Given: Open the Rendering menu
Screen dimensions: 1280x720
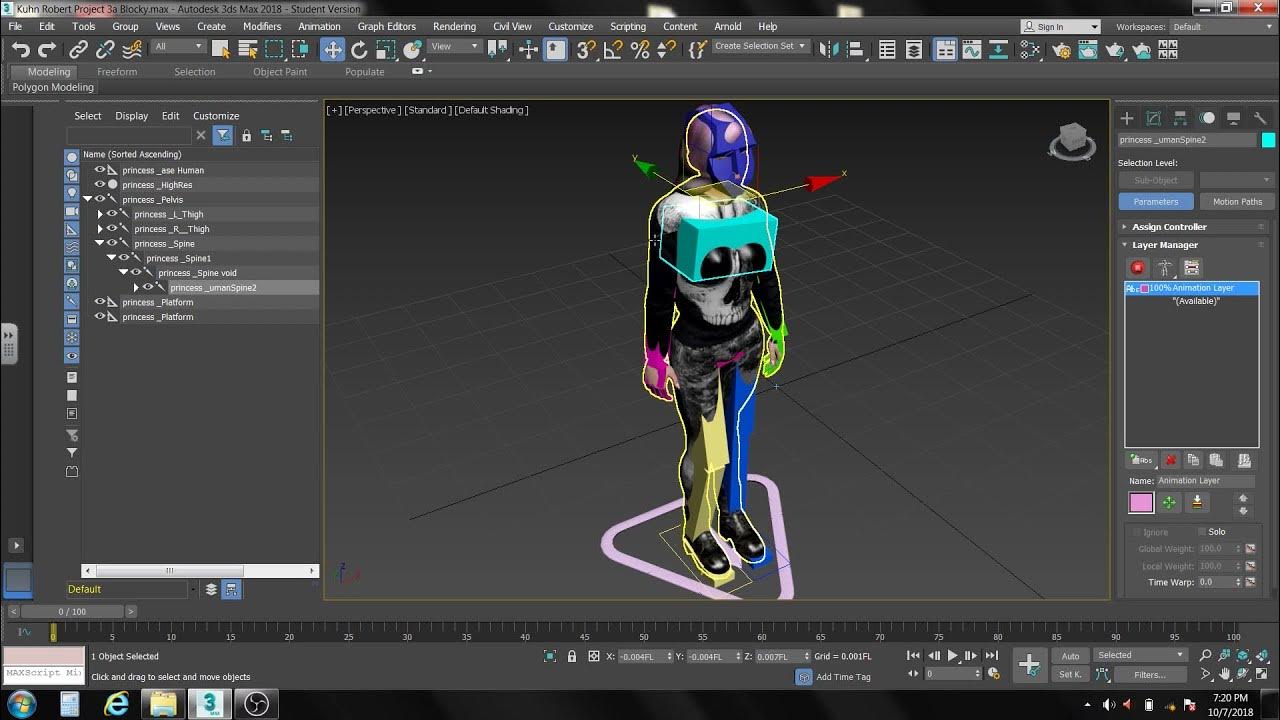Looking at the screenshot, I should tap(454, 26).
